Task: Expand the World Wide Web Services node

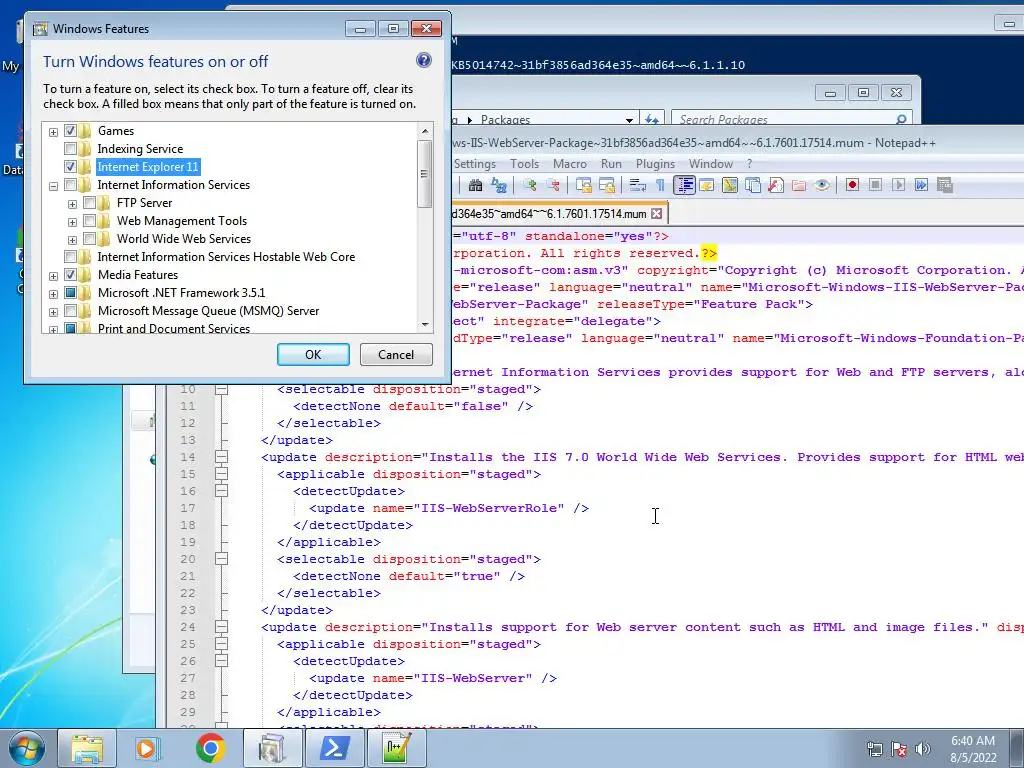Action: point(72,240)
